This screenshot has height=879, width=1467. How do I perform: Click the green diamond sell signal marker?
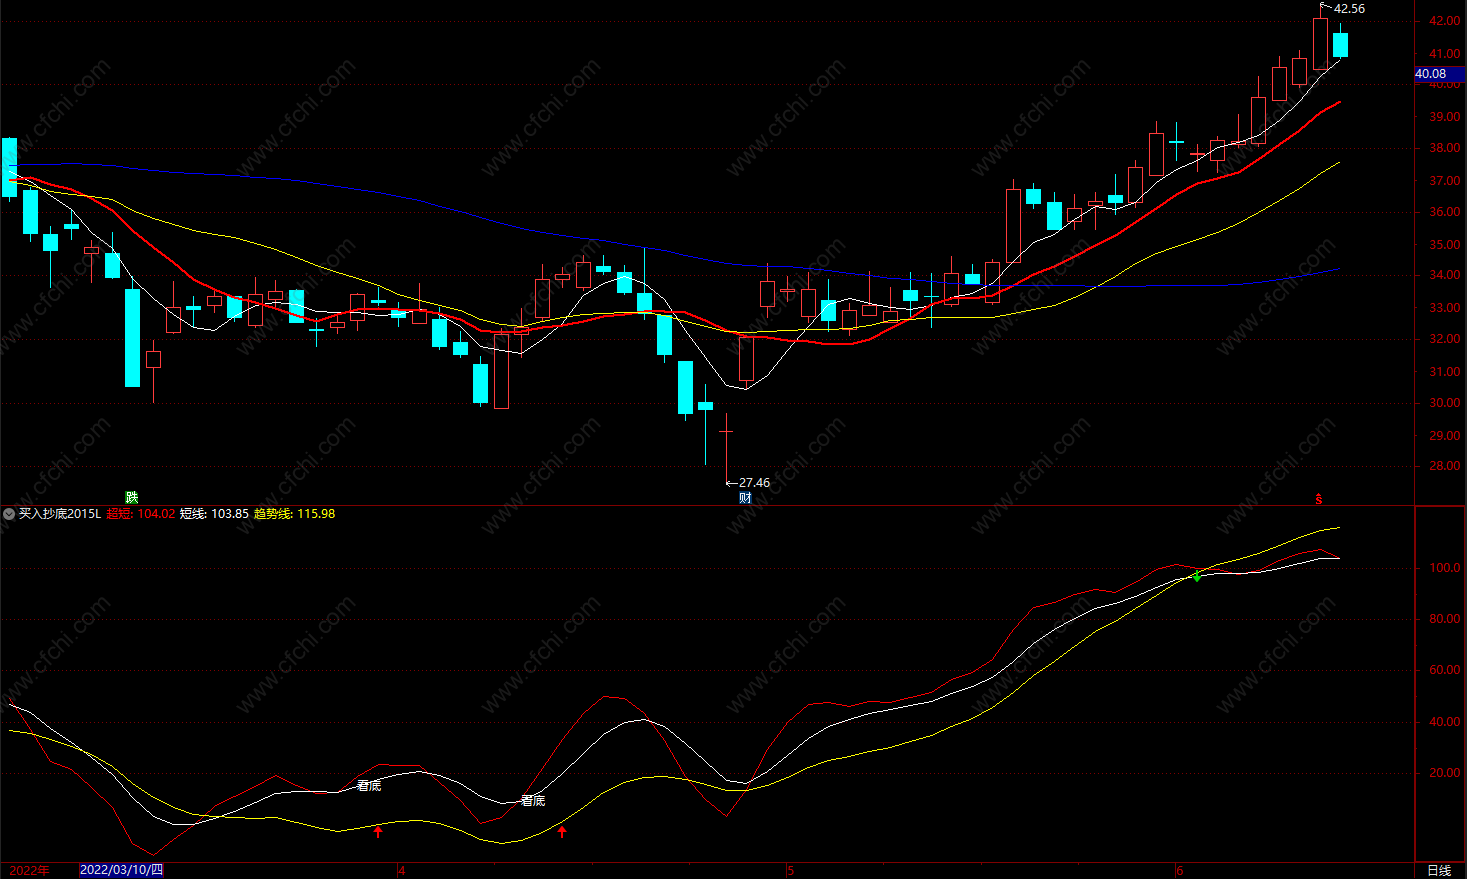(x=1197, y=576)
